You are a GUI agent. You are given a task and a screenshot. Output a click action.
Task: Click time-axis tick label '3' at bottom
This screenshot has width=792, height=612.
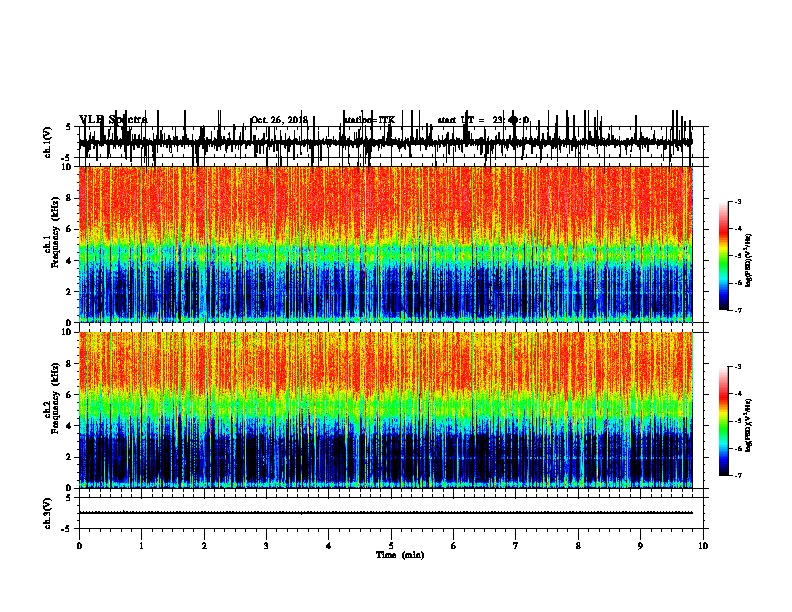[x=266, y=546]
